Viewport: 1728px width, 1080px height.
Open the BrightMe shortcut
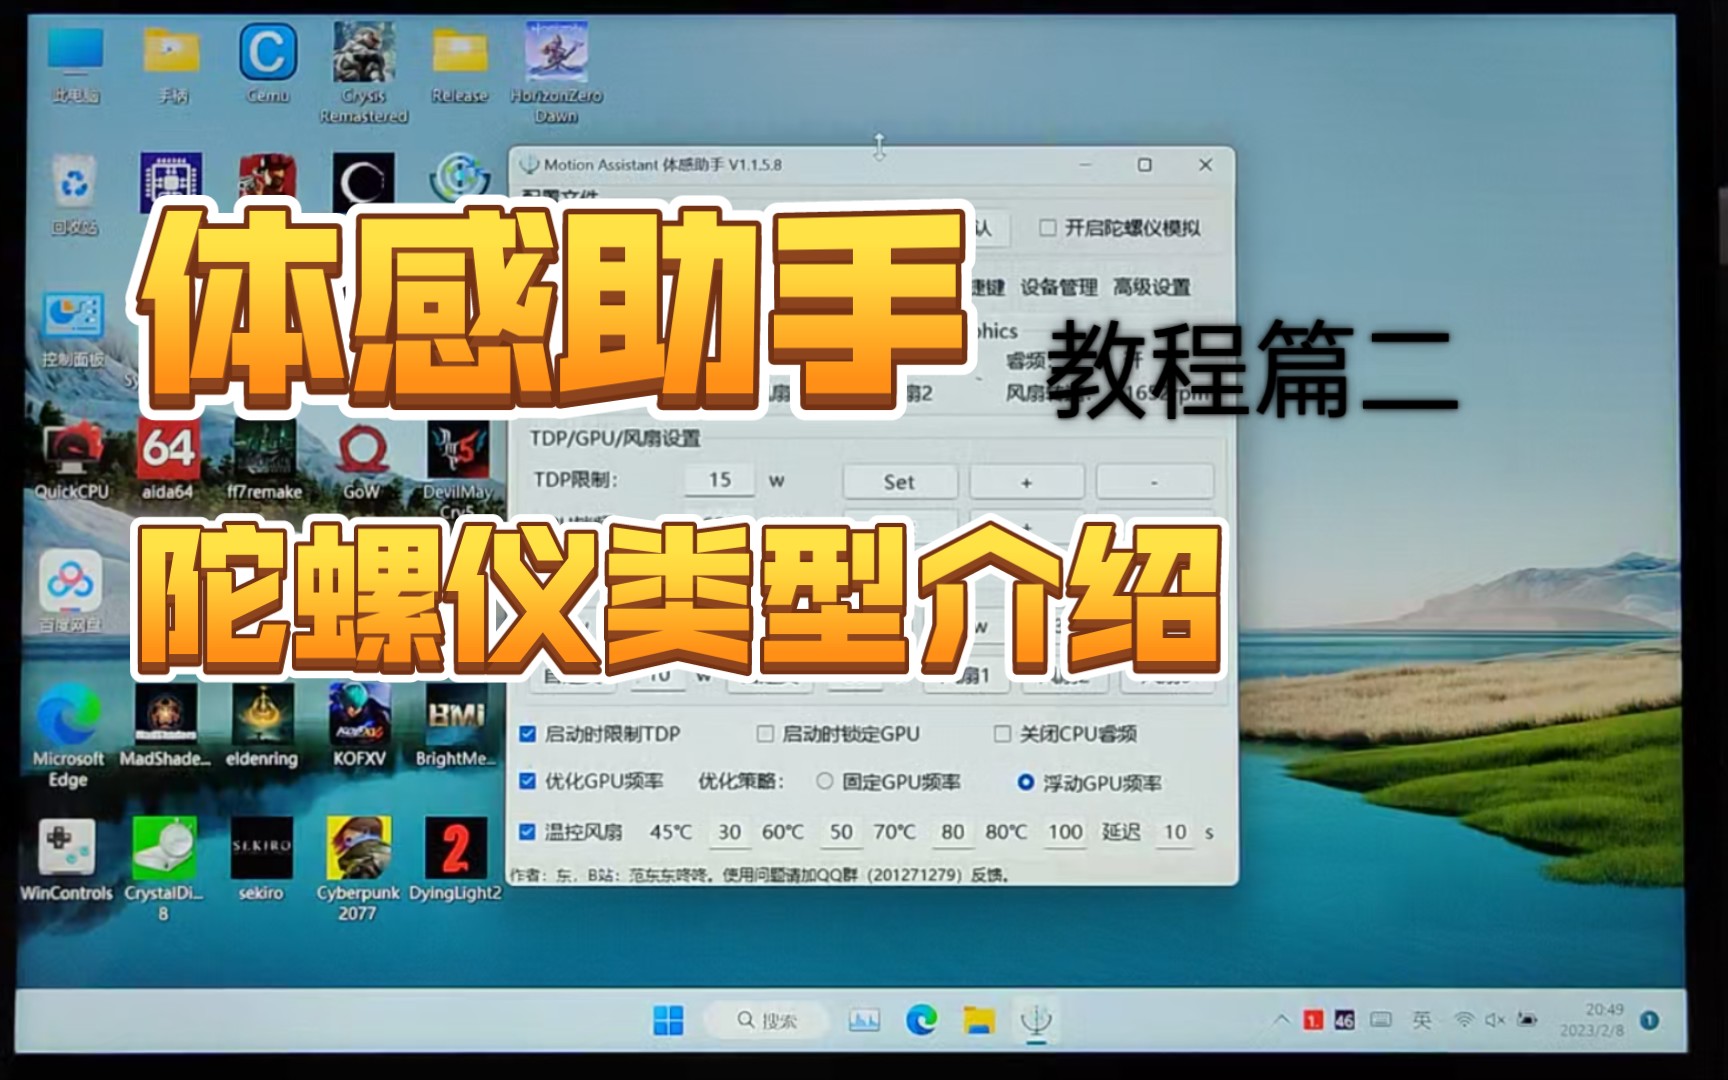coord(456,726)
